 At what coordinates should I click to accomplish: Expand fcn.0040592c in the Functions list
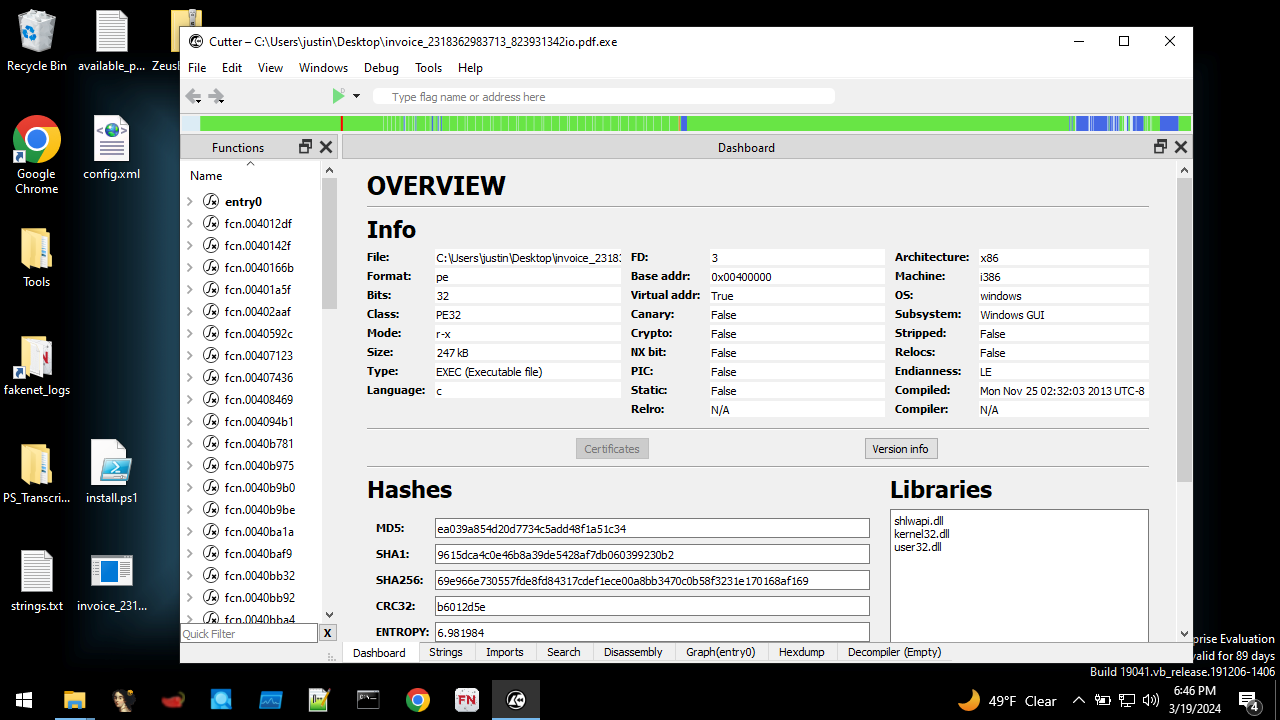[190, 334]
